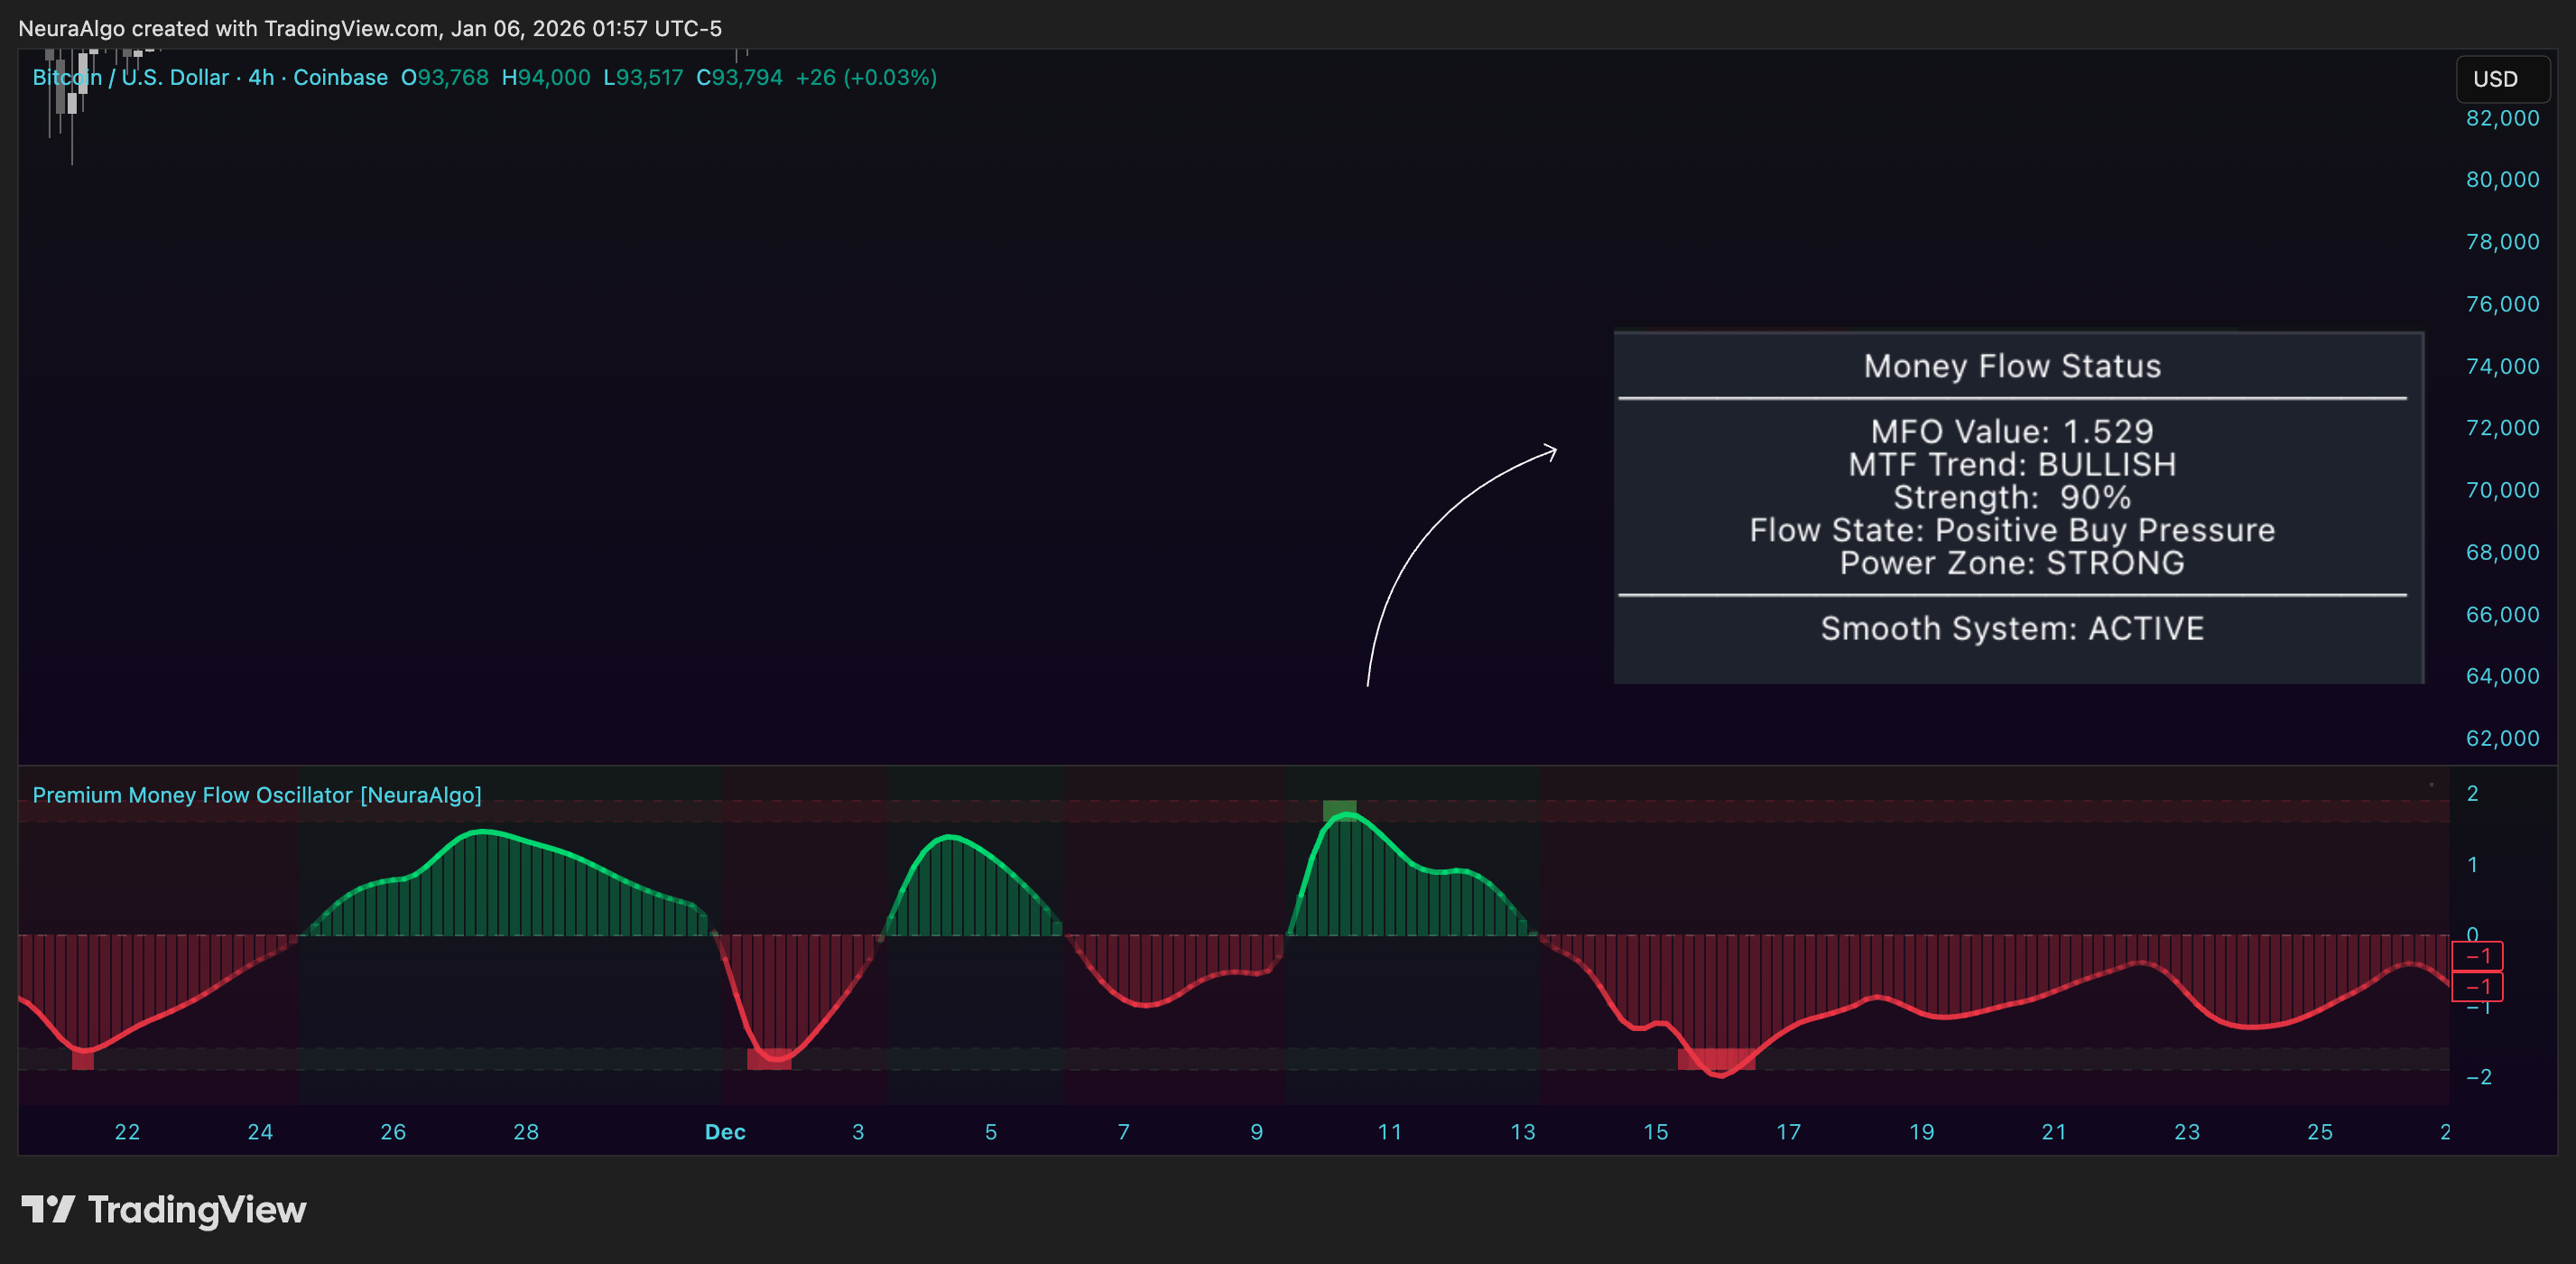Click the 68,000 price axis label
Viewport: 2576px width, 1264px height.
click(x=2502, y=552)
